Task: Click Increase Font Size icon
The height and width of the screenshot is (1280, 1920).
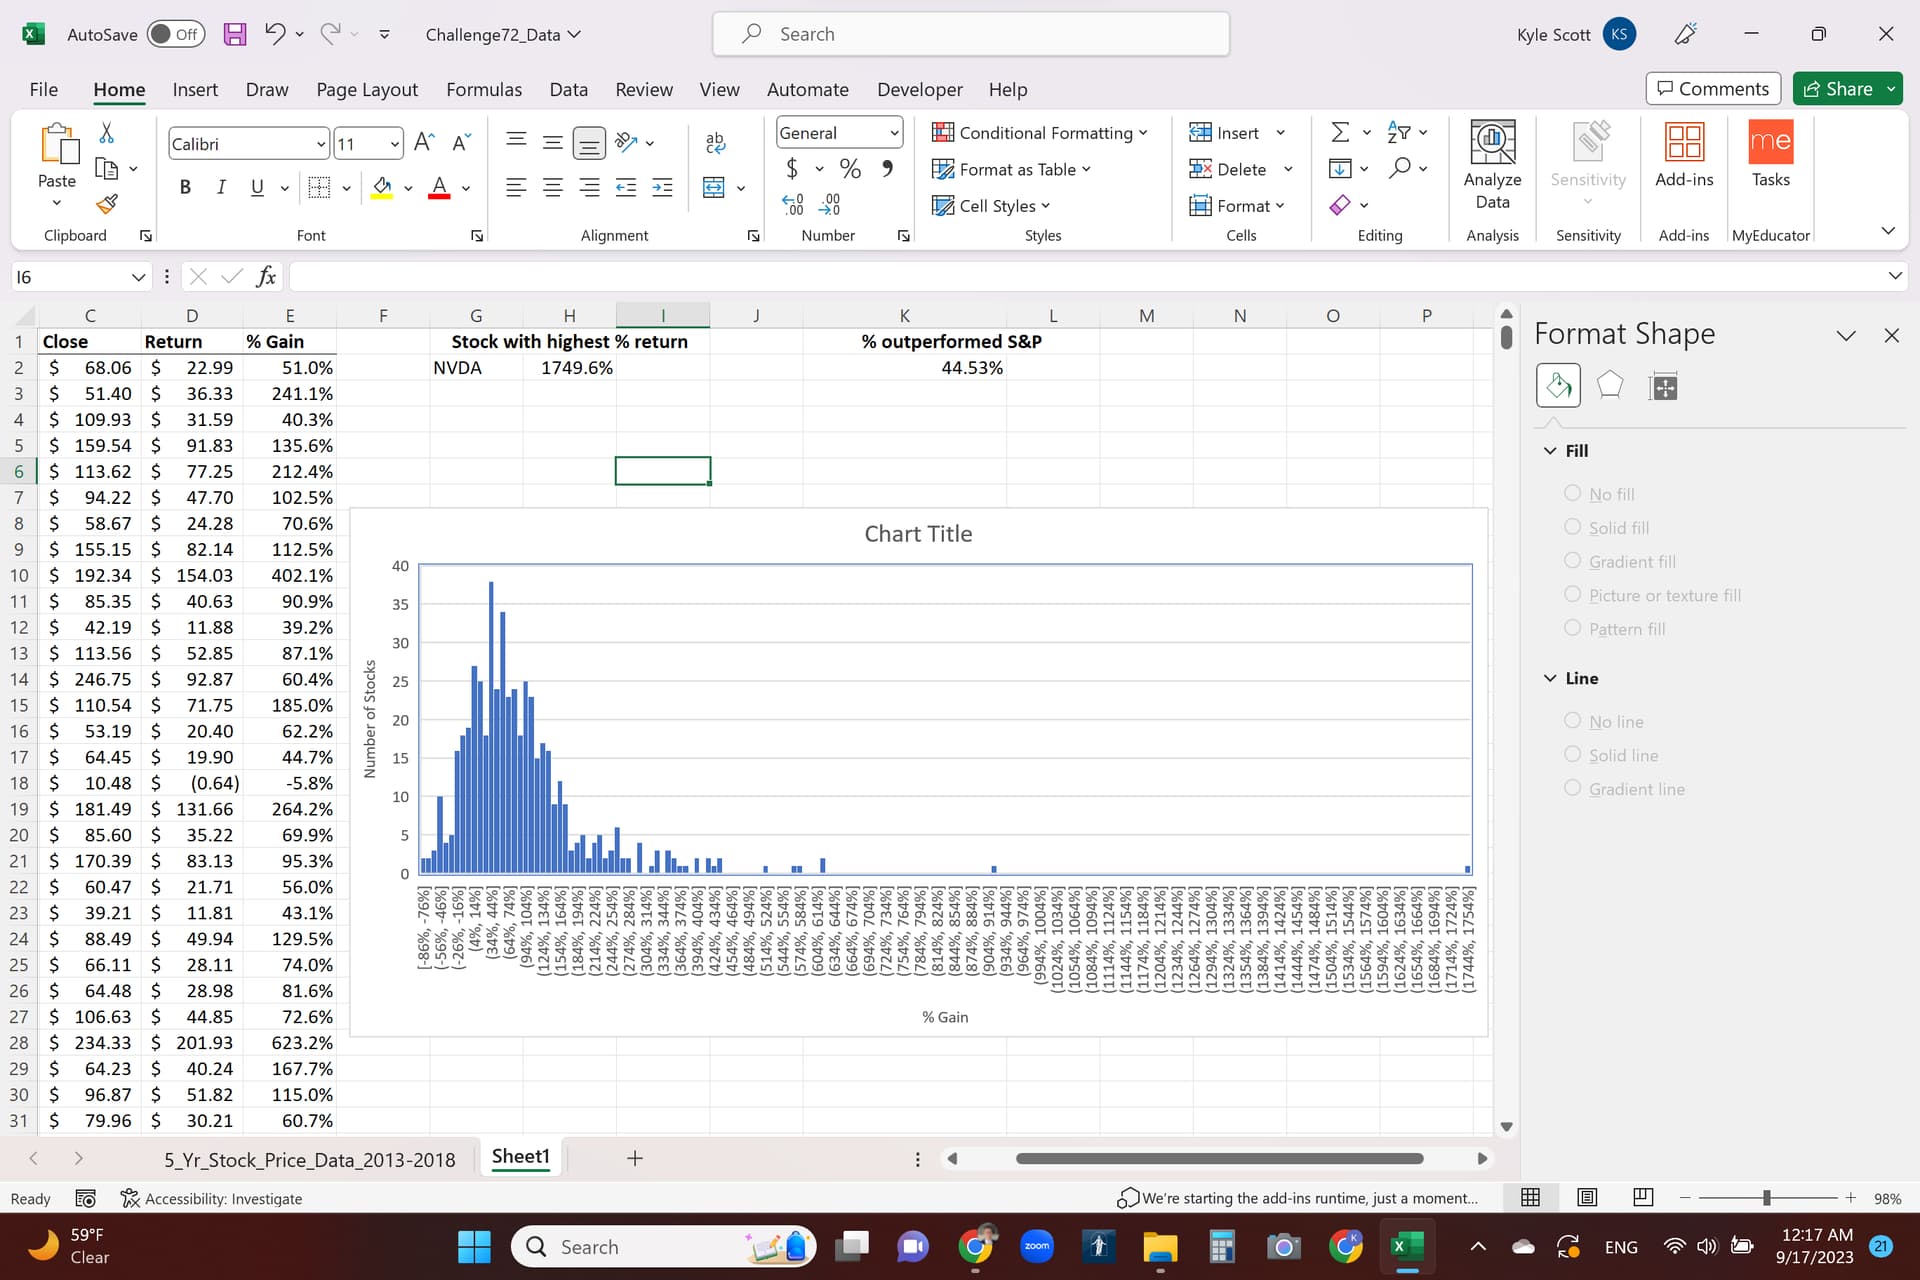Action: coord(424,143)
